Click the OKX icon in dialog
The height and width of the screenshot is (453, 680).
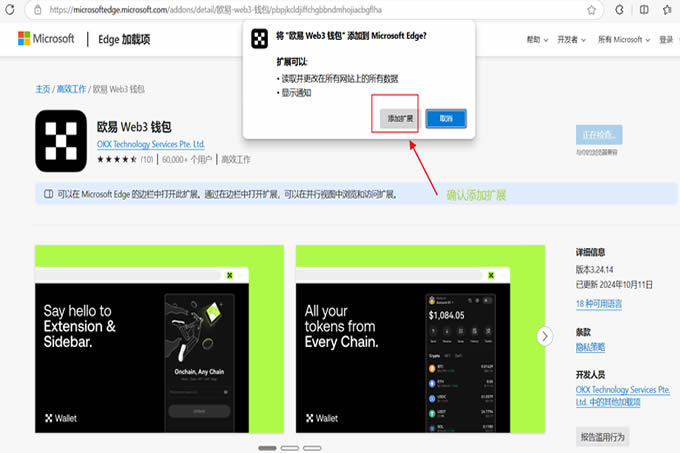[x=259, y=39]
